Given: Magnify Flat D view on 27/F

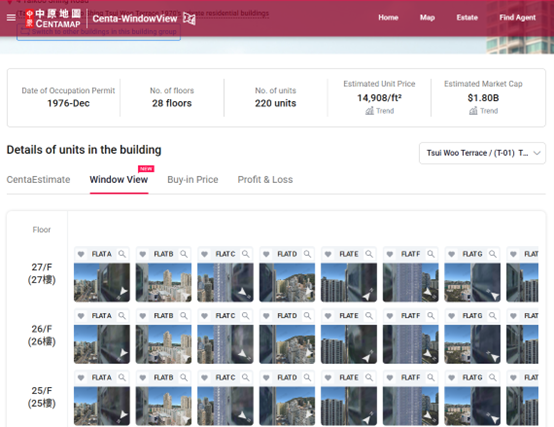Looking at the screenshot, I should click(307, 254).
